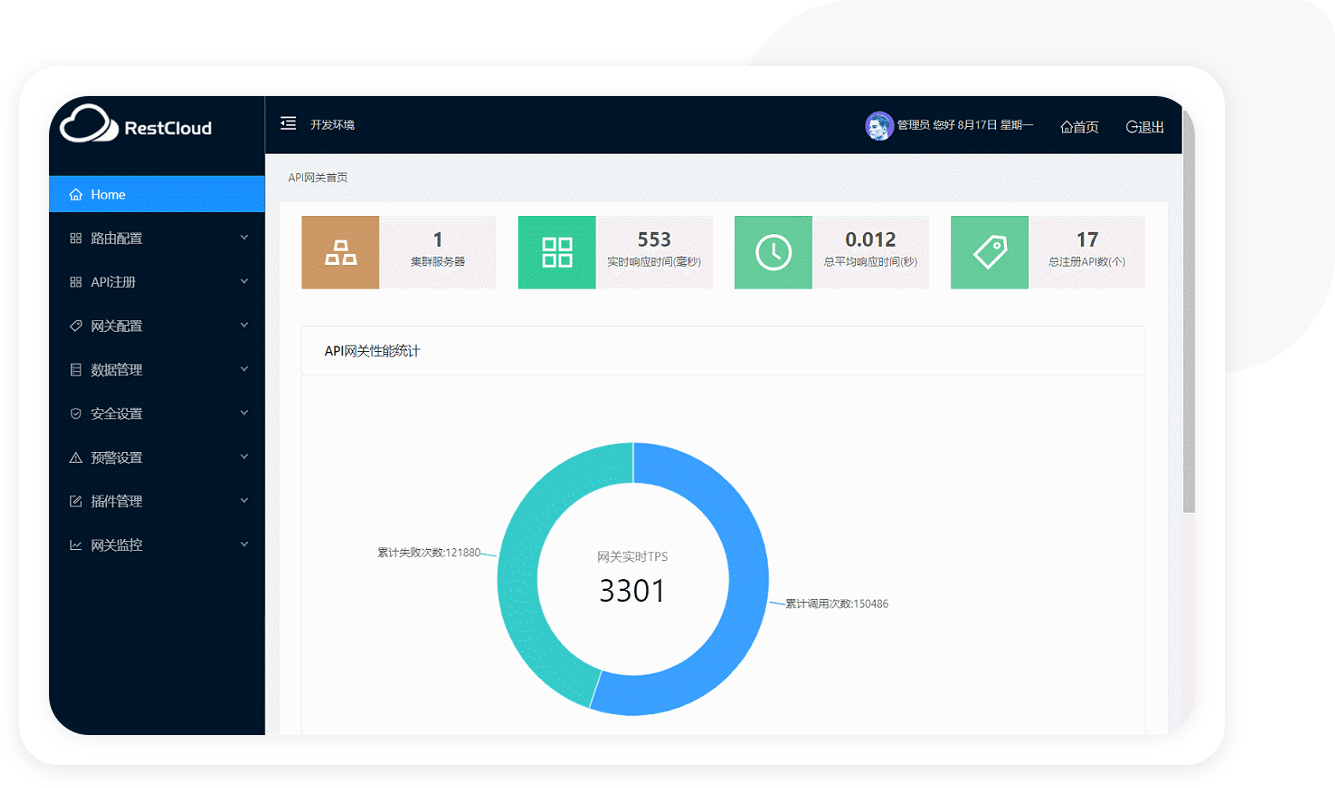Expand the API注册 menu chevron
1335x788 pixels.
(244, 282)
